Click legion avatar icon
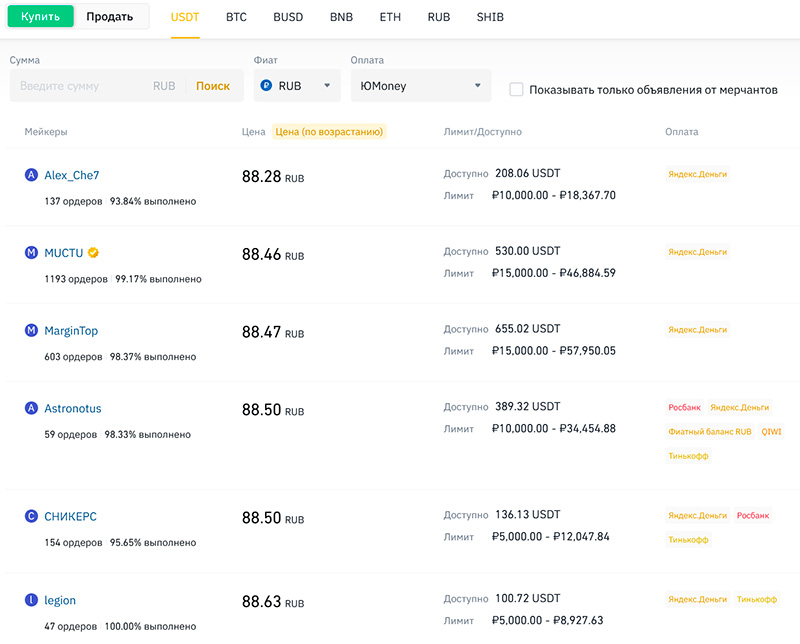800x644 pixels. pos(31,601)
